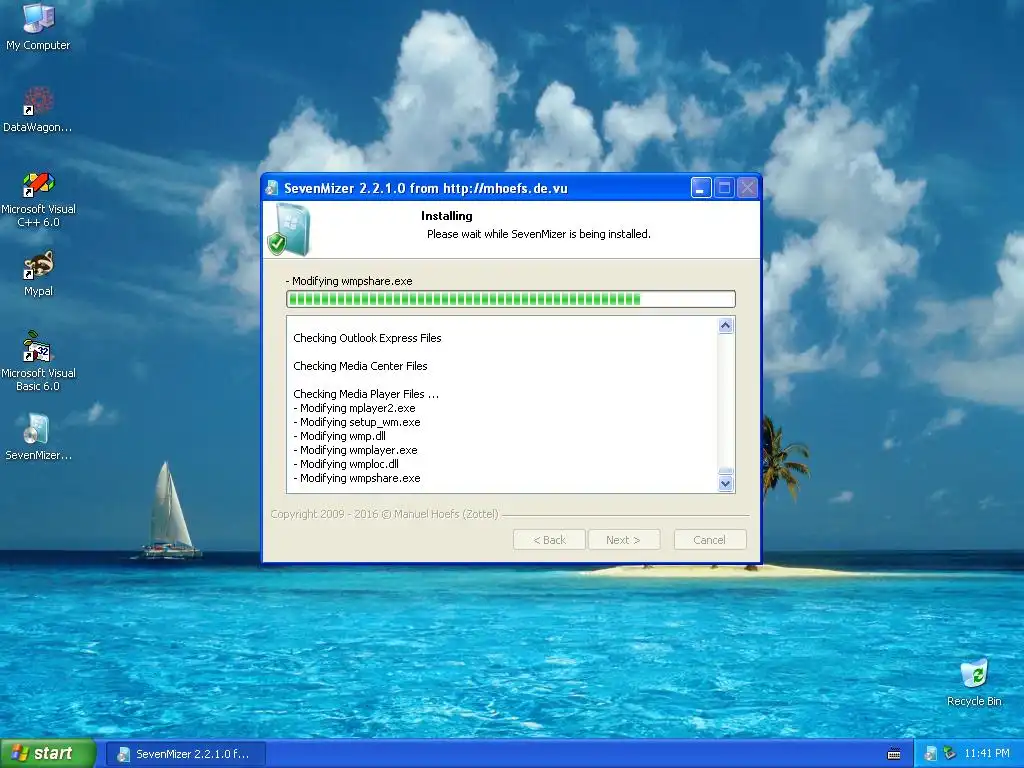
Task: Click '- Modifying wmplayer.exe' log line
Action: tap(355, 451)
